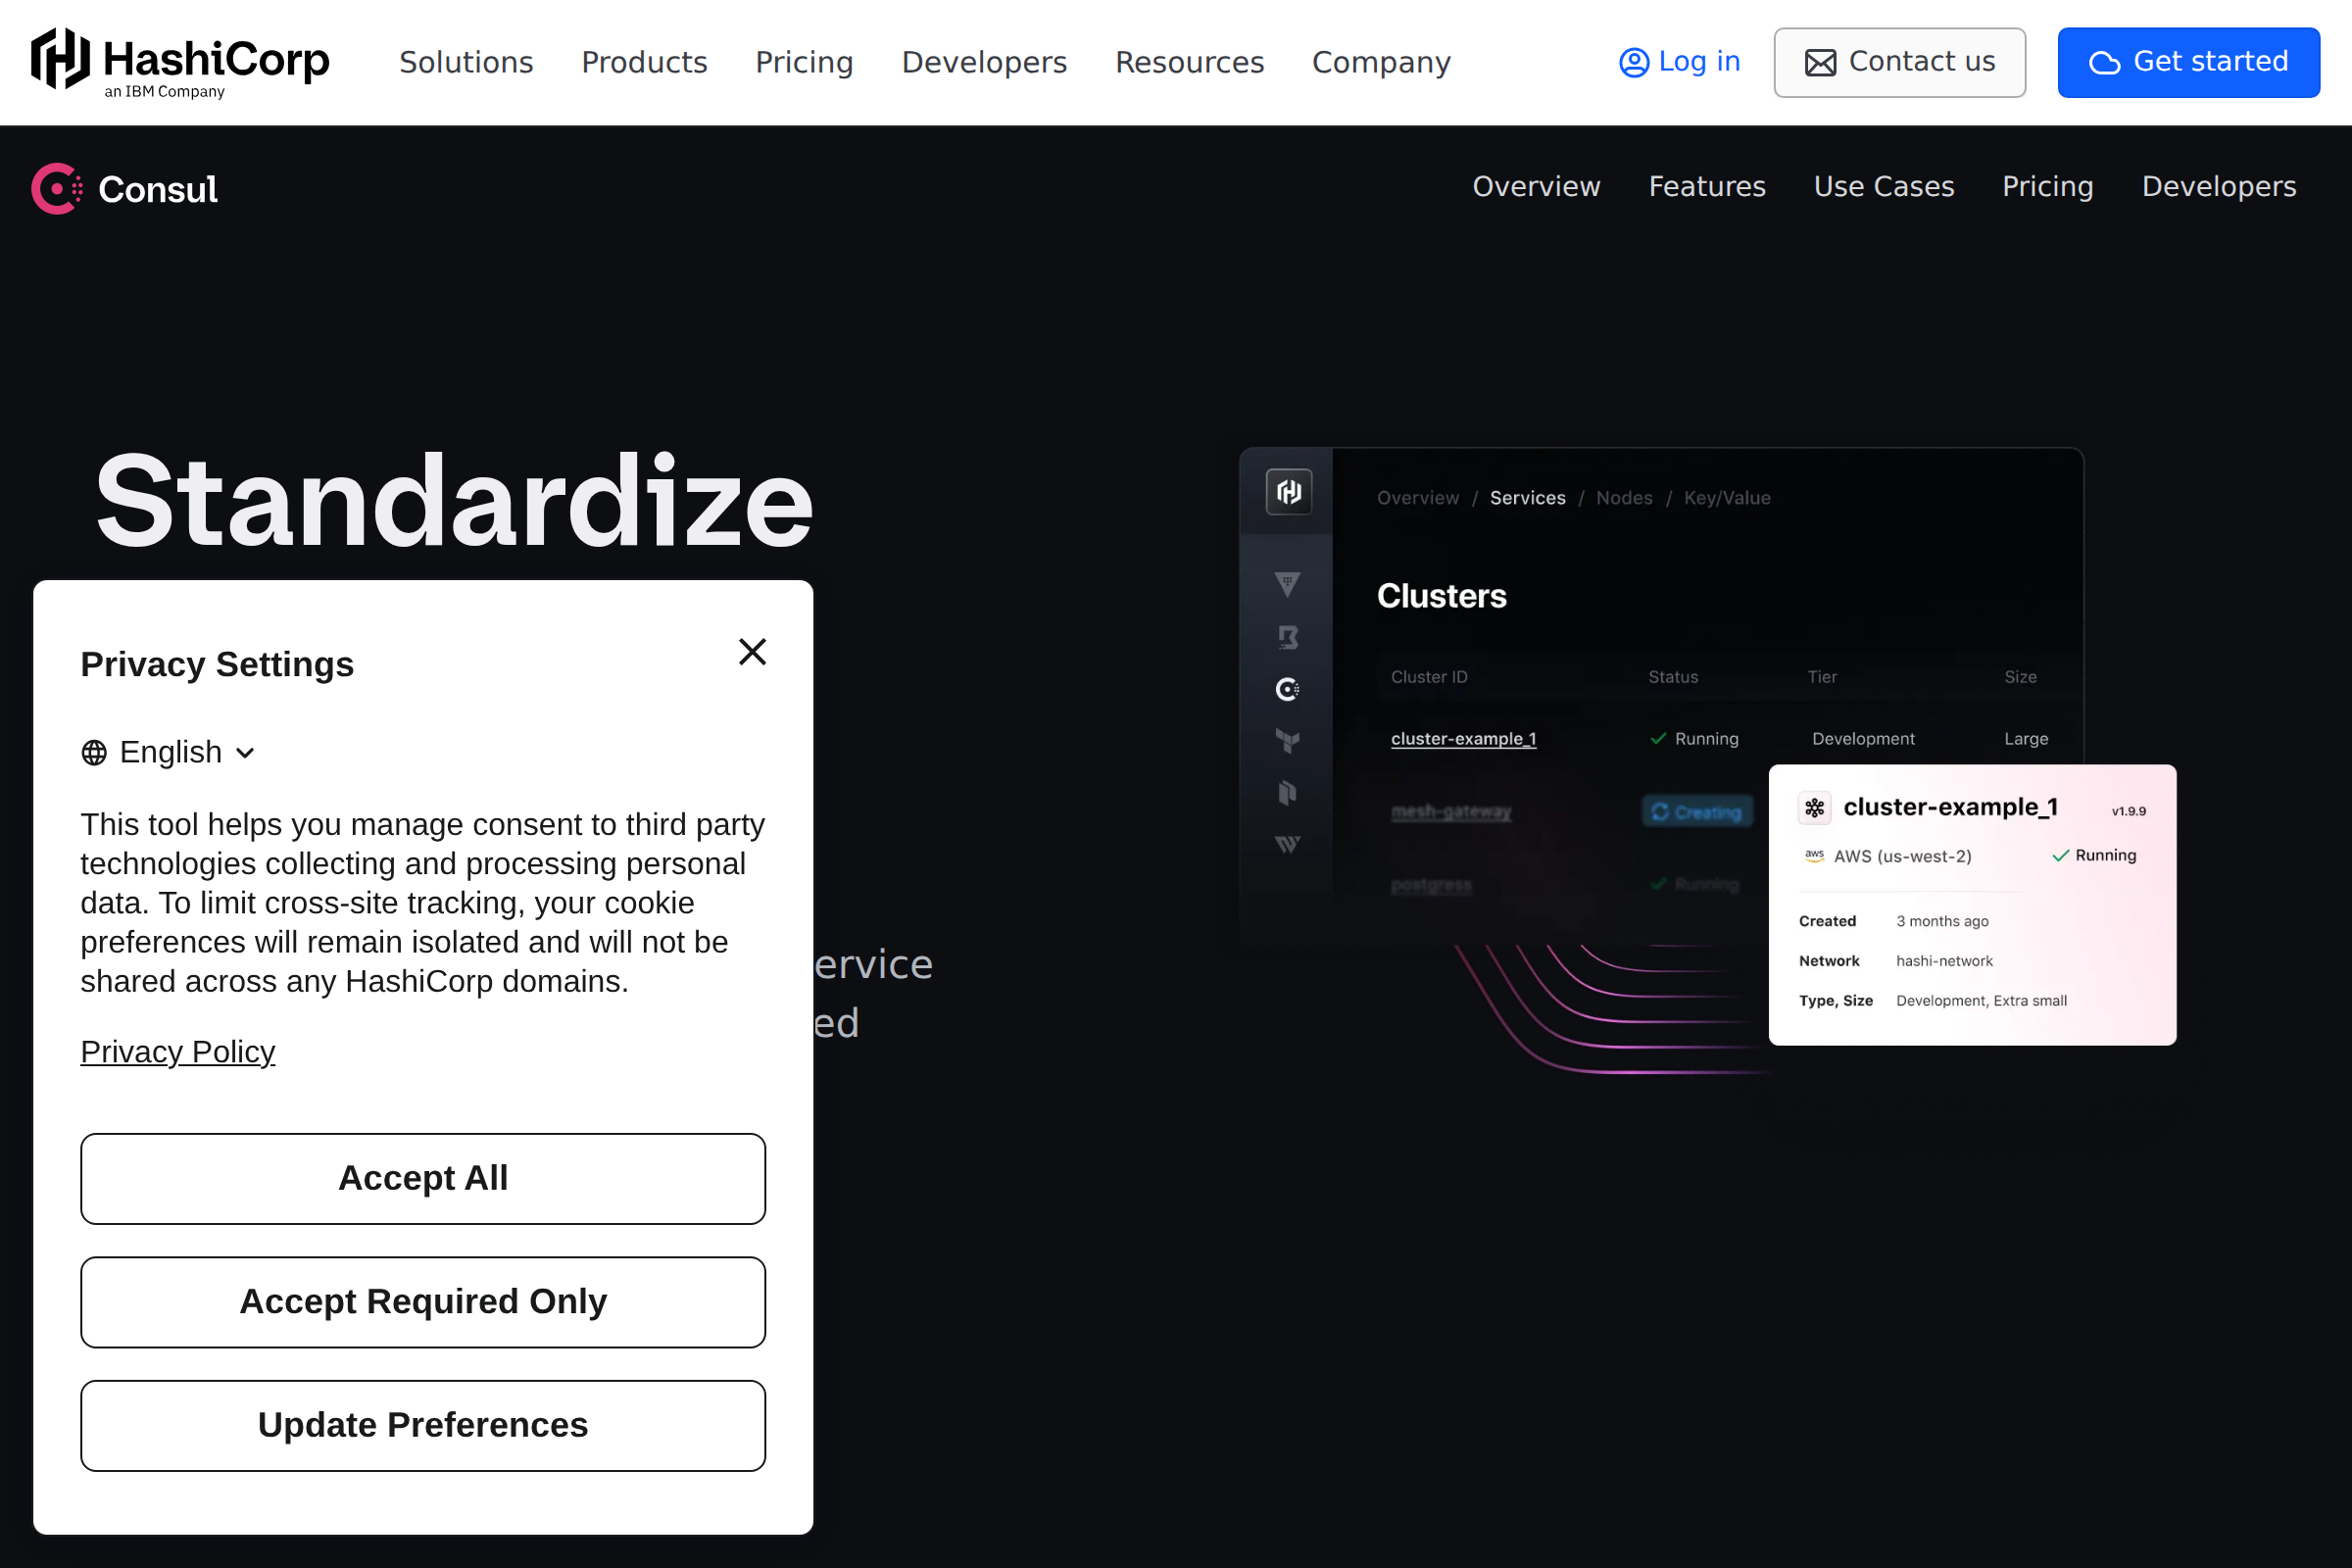Click the Development tier cell
This screenshot has height=1568, width=2352.
(x=1863, y=739)
